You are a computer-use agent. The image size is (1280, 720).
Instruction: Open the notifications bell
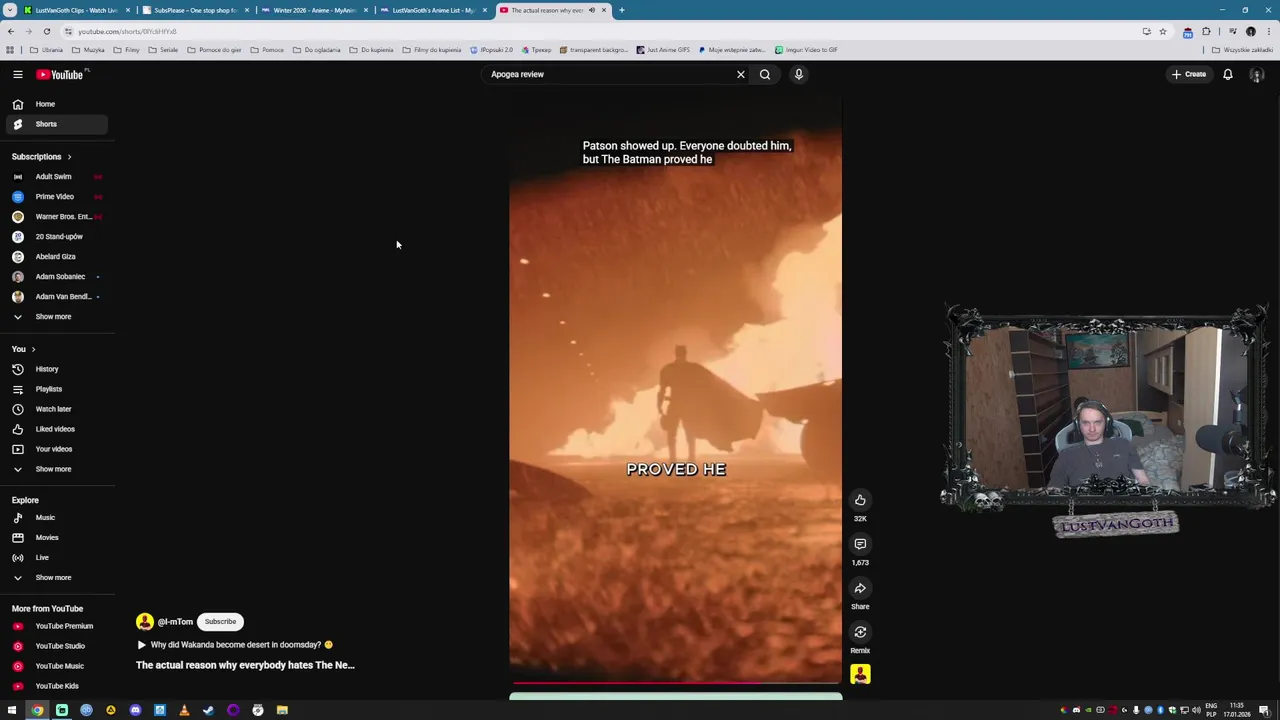[1228, 74]
